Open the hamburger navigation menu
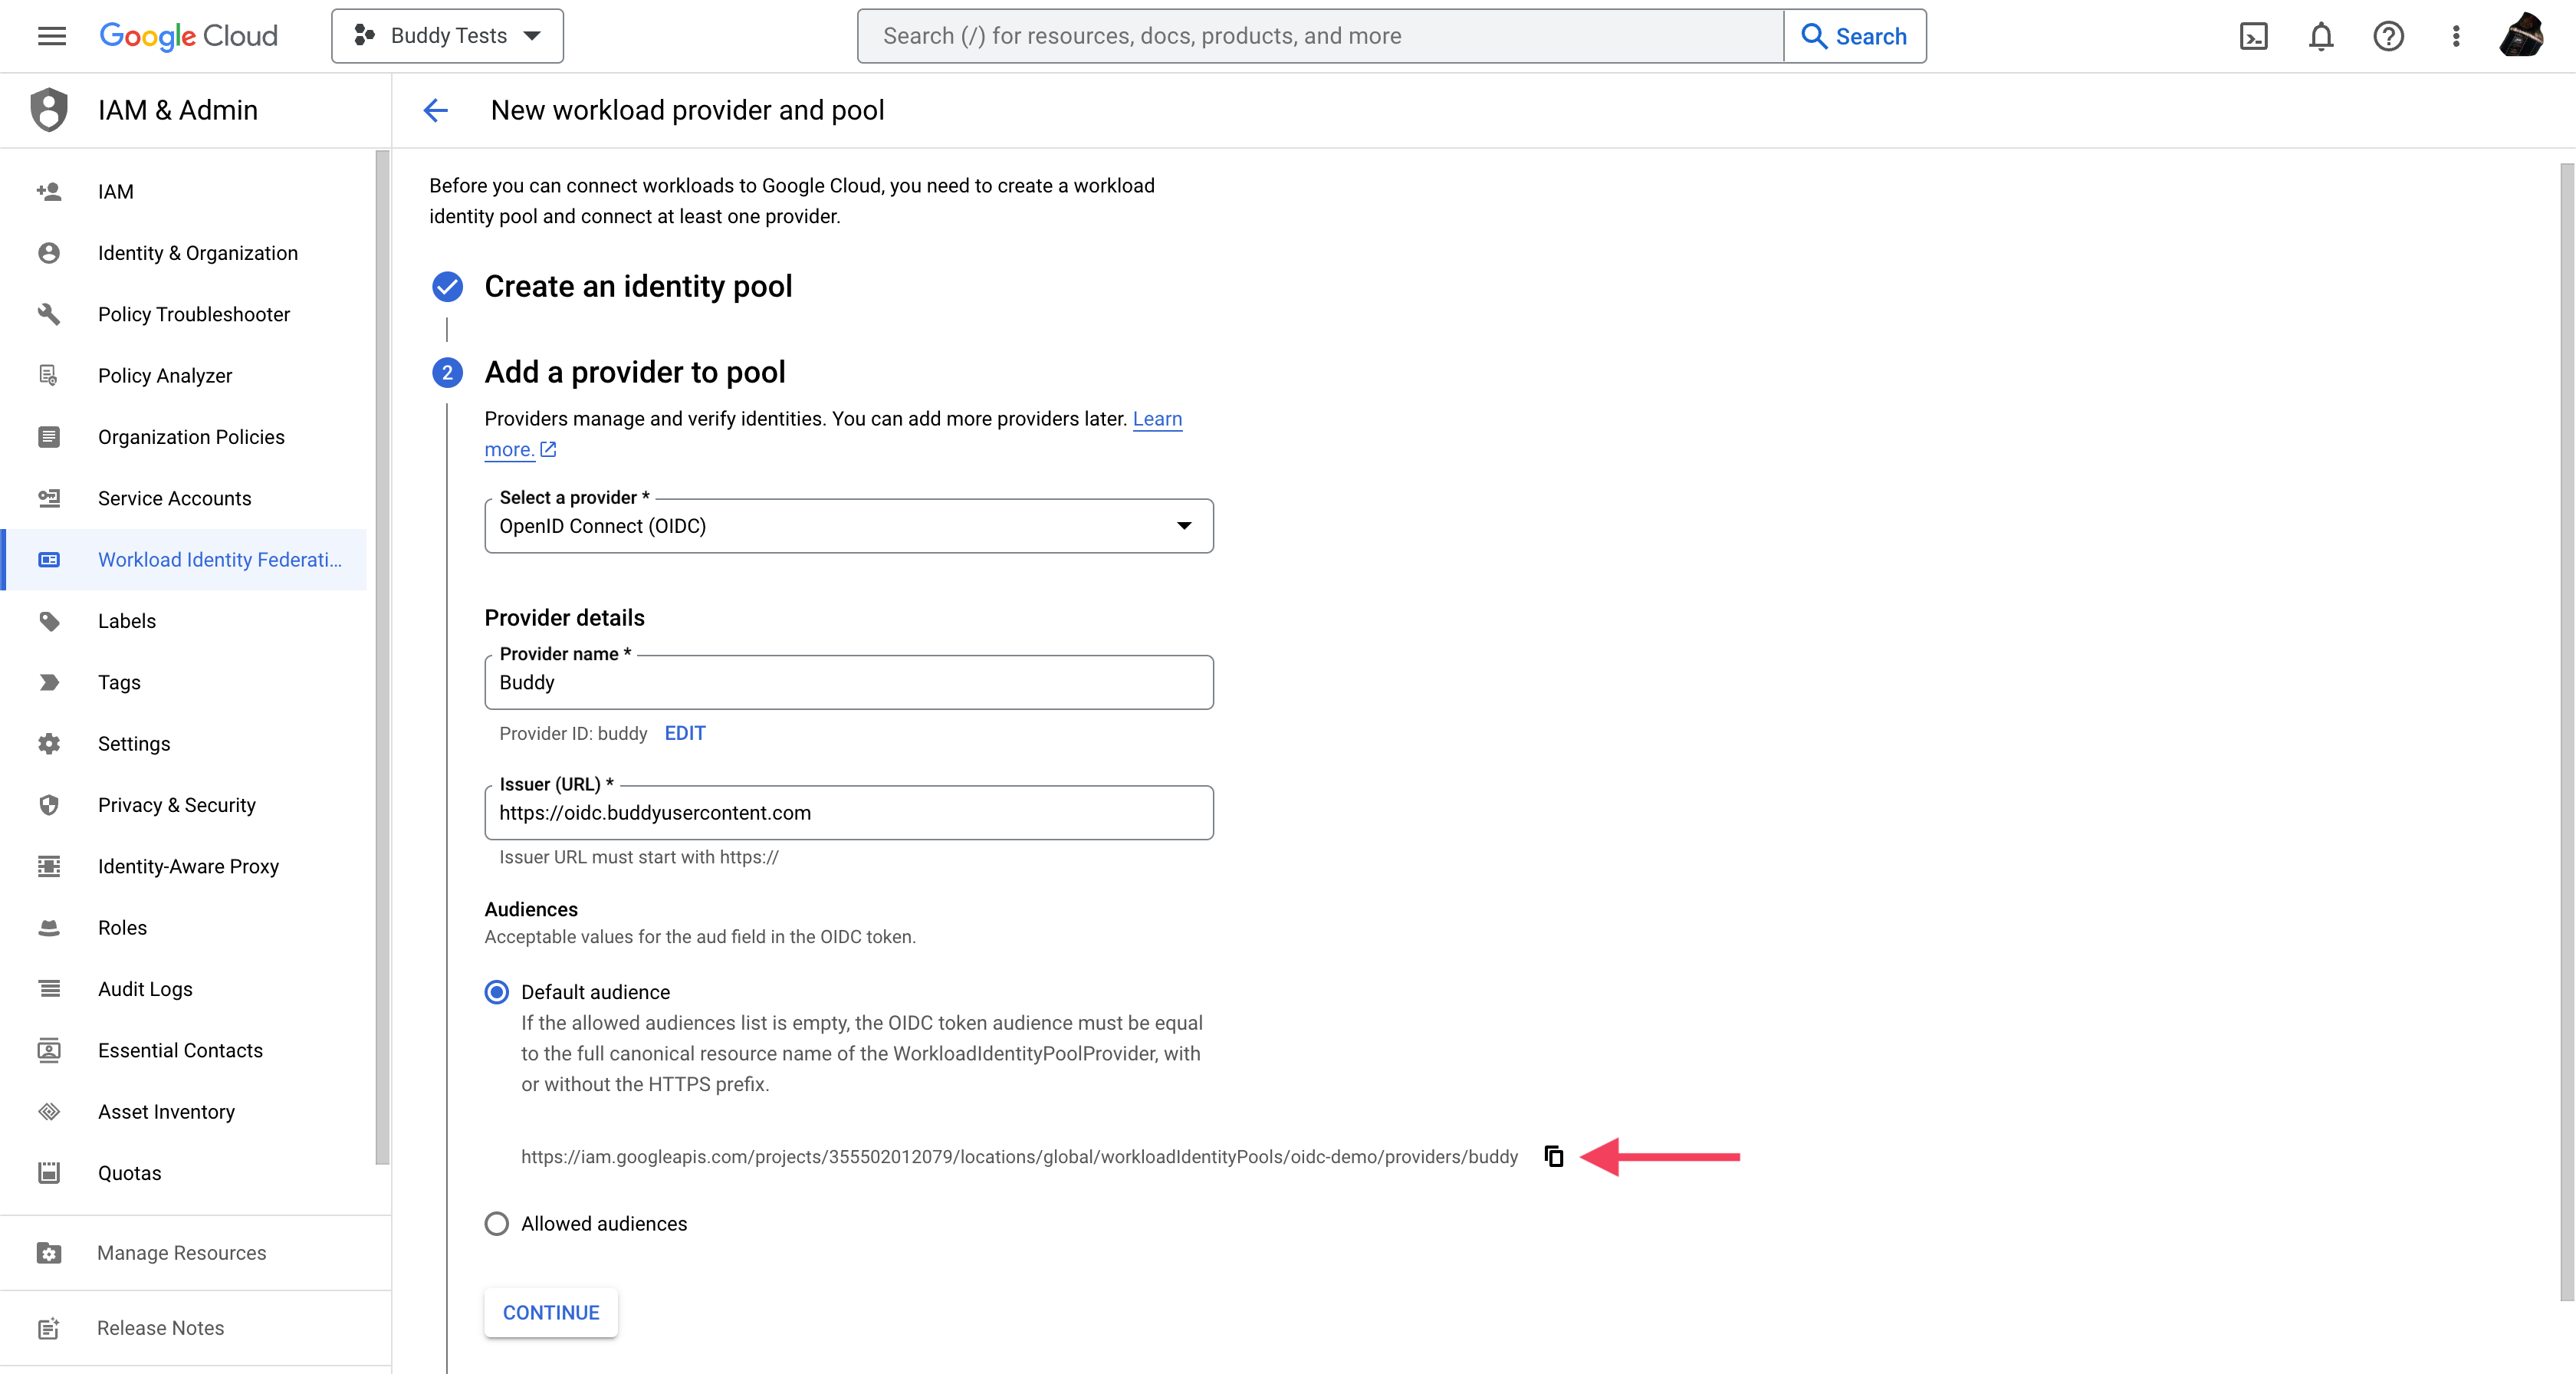The image size is (2576, 1374). [52, 36]
